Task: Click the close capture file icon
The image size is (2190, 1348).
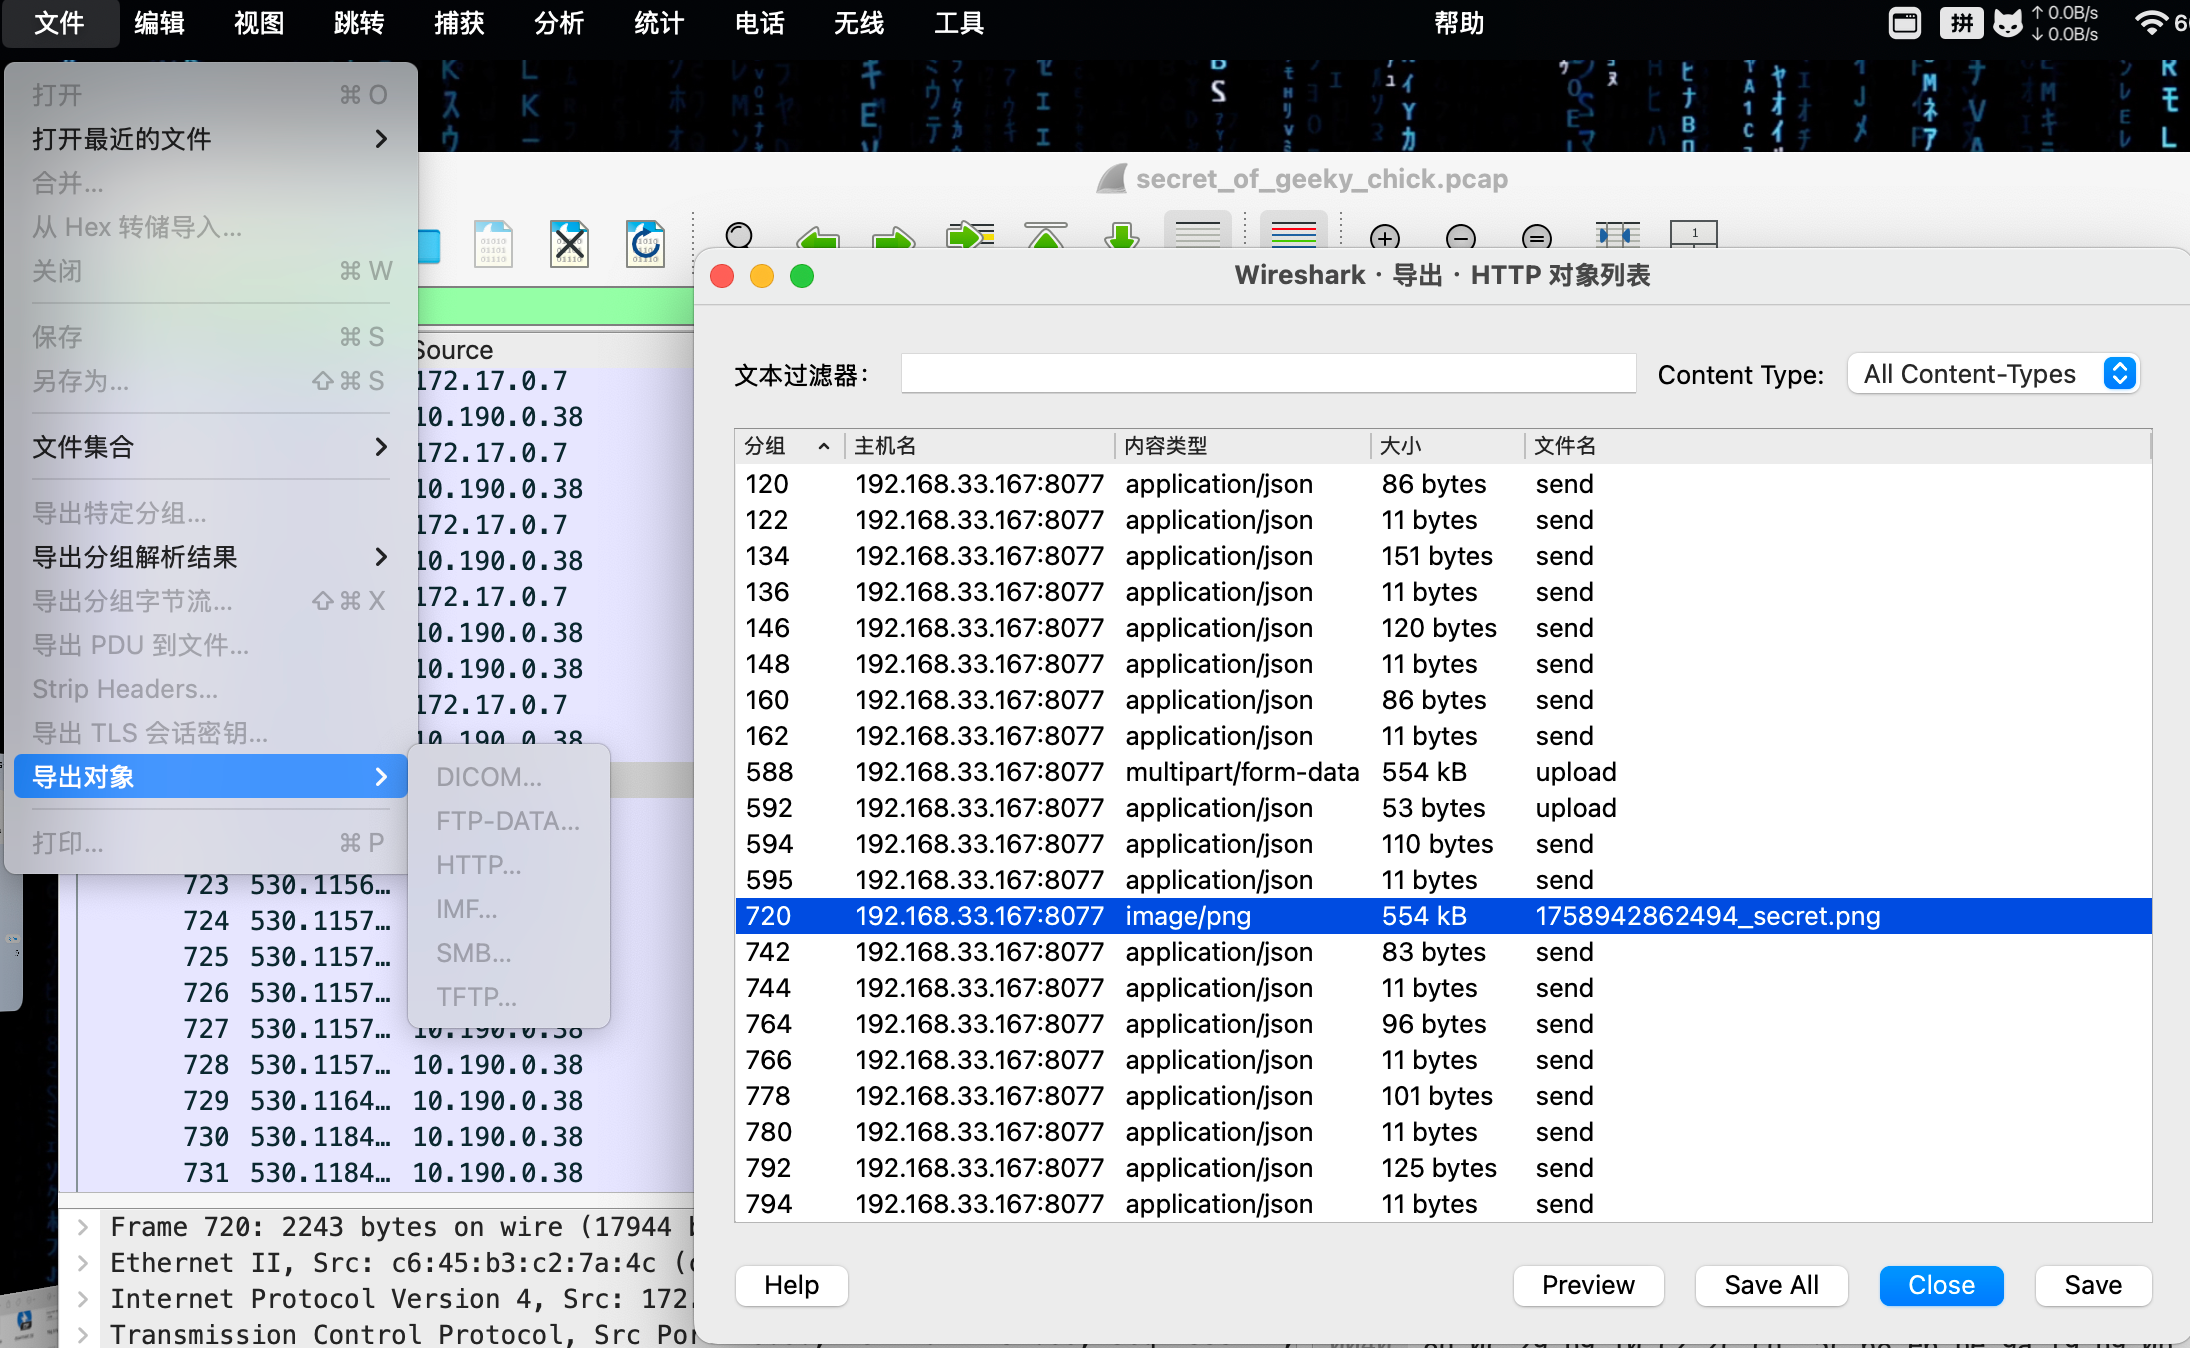Action: point(569,243)
